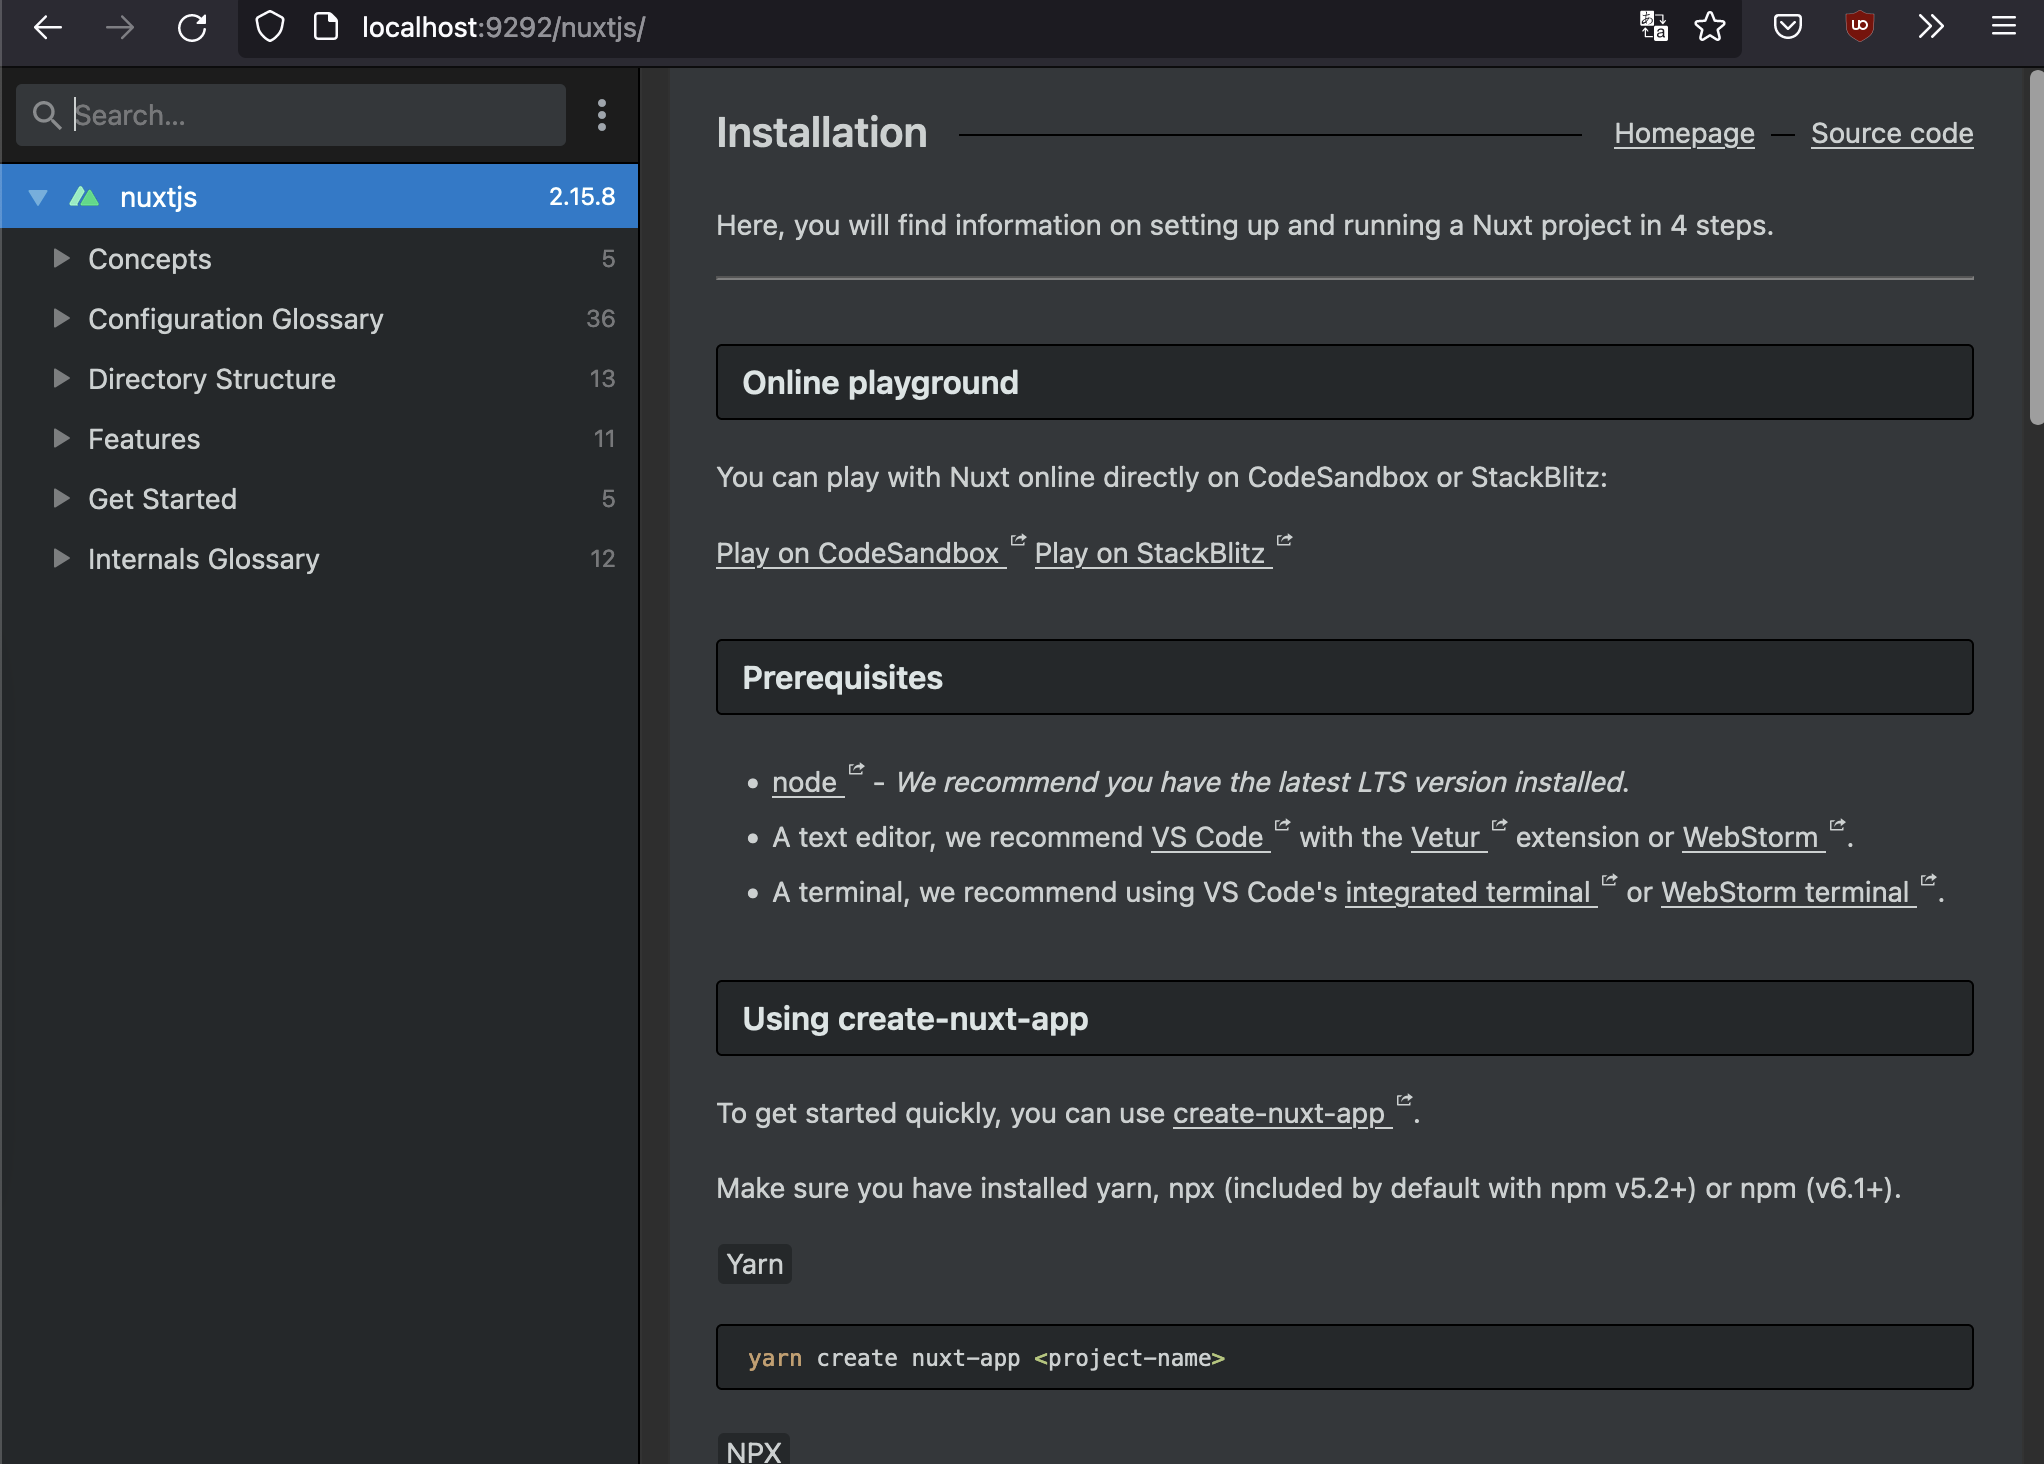Open the three-dot menu beside search
Viewport: 2044px width, 1464px height.
602,115
